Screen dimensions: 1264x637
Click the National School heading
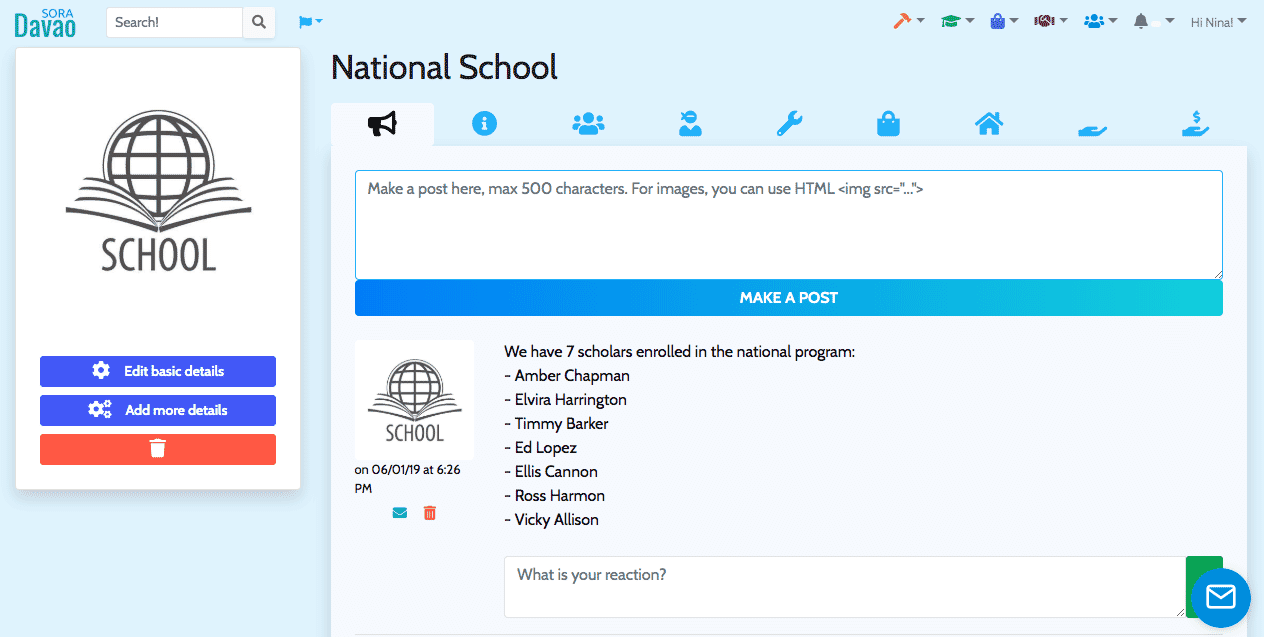tap(444, 68)
